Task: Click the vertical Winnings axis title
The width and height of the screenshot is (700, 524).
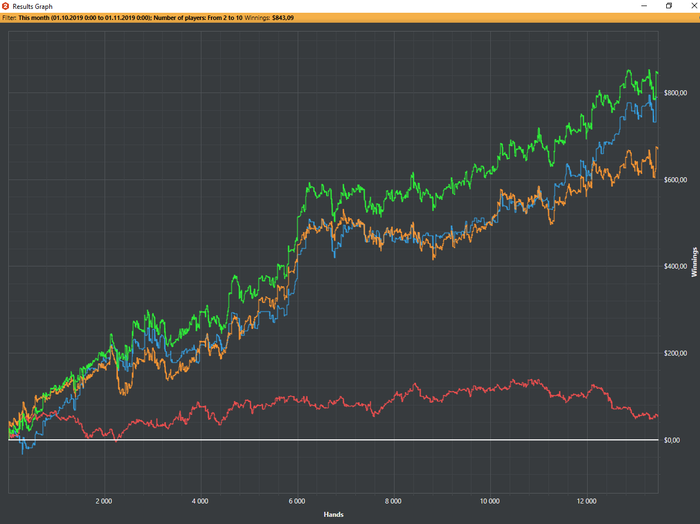Action: click(x=694, y=262)
